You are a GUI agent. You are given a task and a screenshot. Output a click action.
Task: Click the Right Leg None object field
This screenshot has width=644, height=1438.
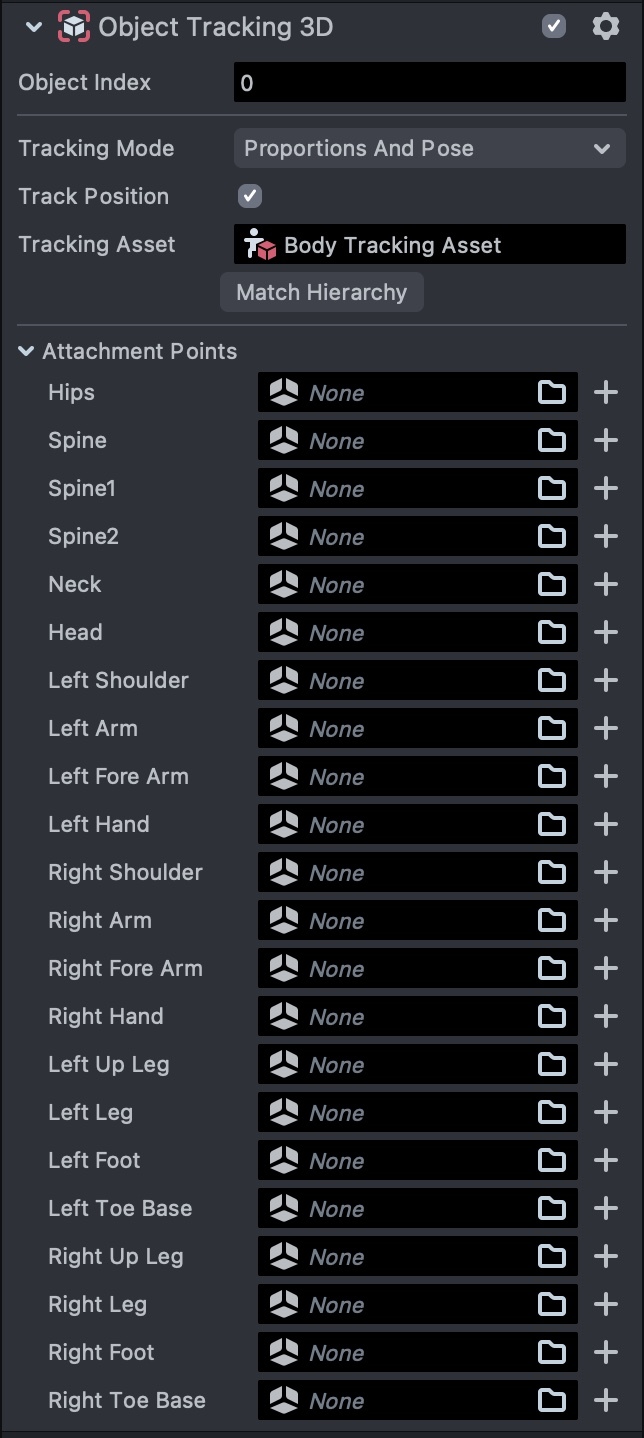point(400,1305)
